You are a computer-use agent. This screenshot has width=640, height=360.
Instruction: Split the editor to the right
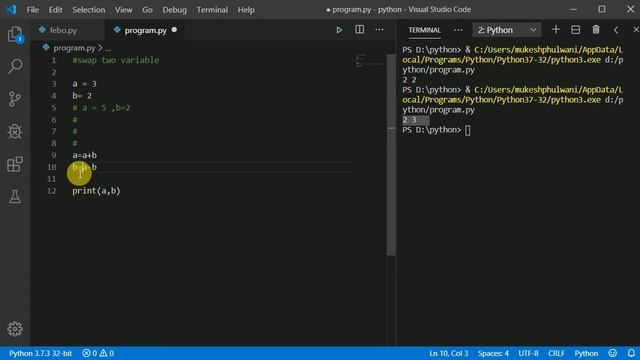(x=360, y=30)
